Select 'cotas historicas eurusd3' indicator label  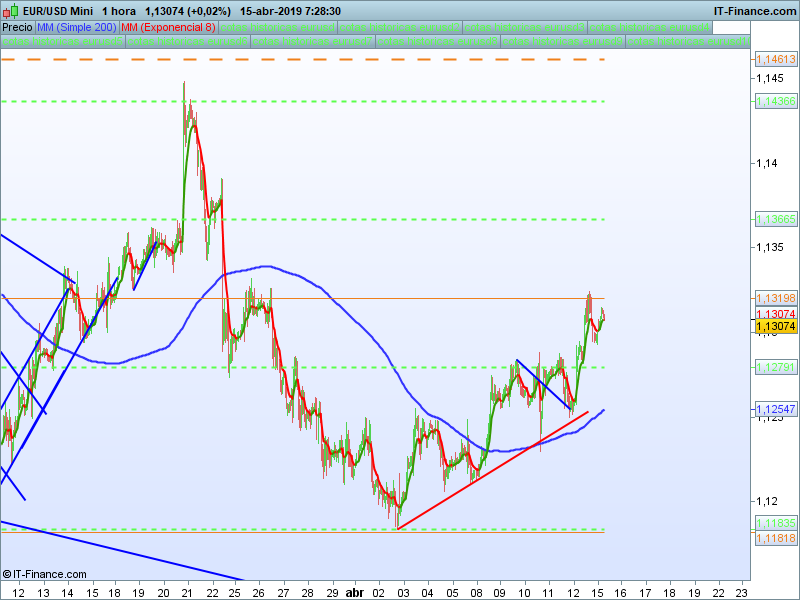pos(525,27)
